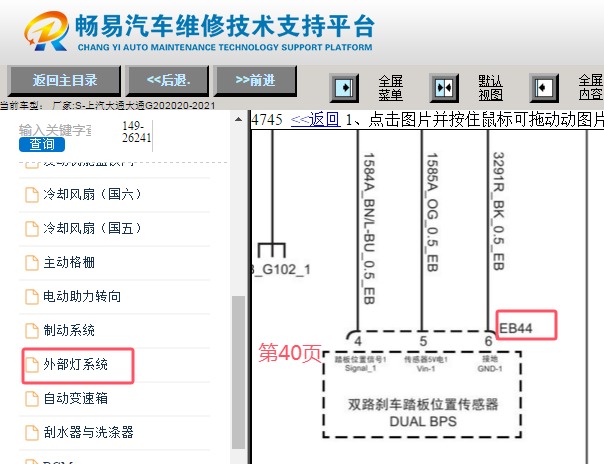
Task: Click the <<返回 link above the diagram
Action: click(315, 120)
